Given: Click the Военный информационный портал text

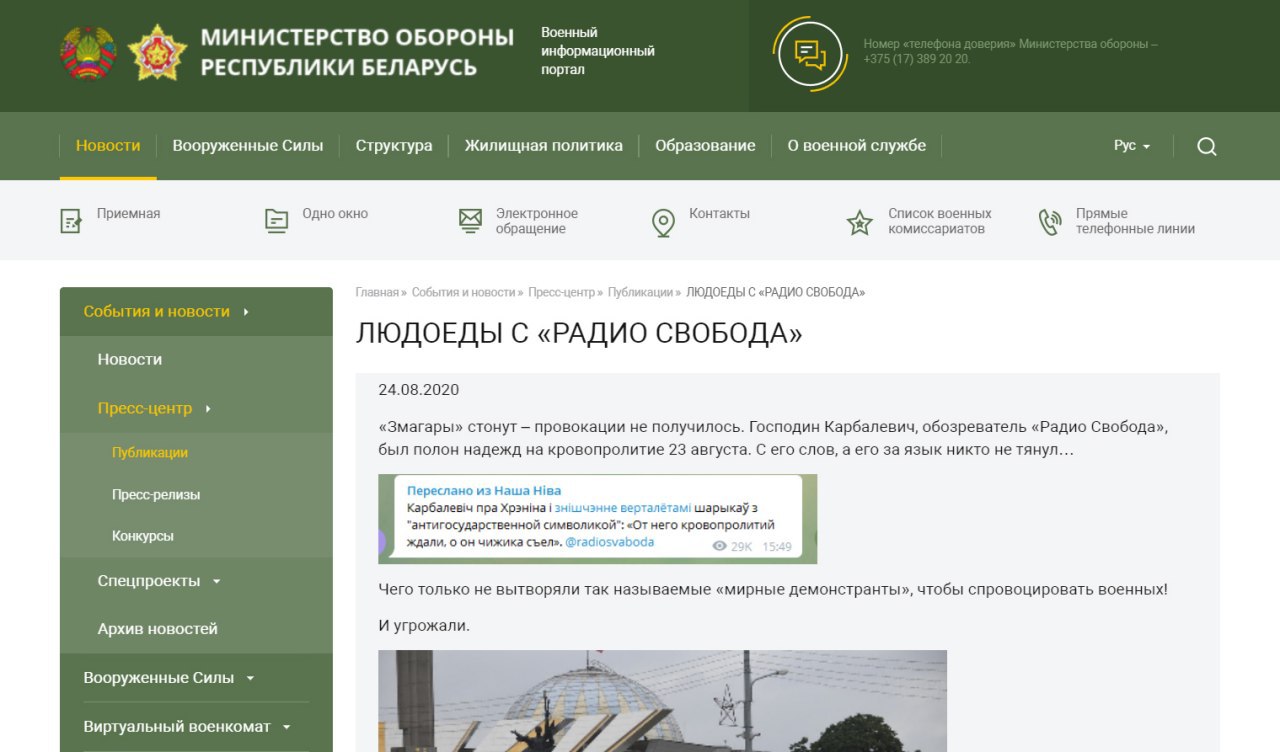Looking at the screenshot, I should 598,51.
